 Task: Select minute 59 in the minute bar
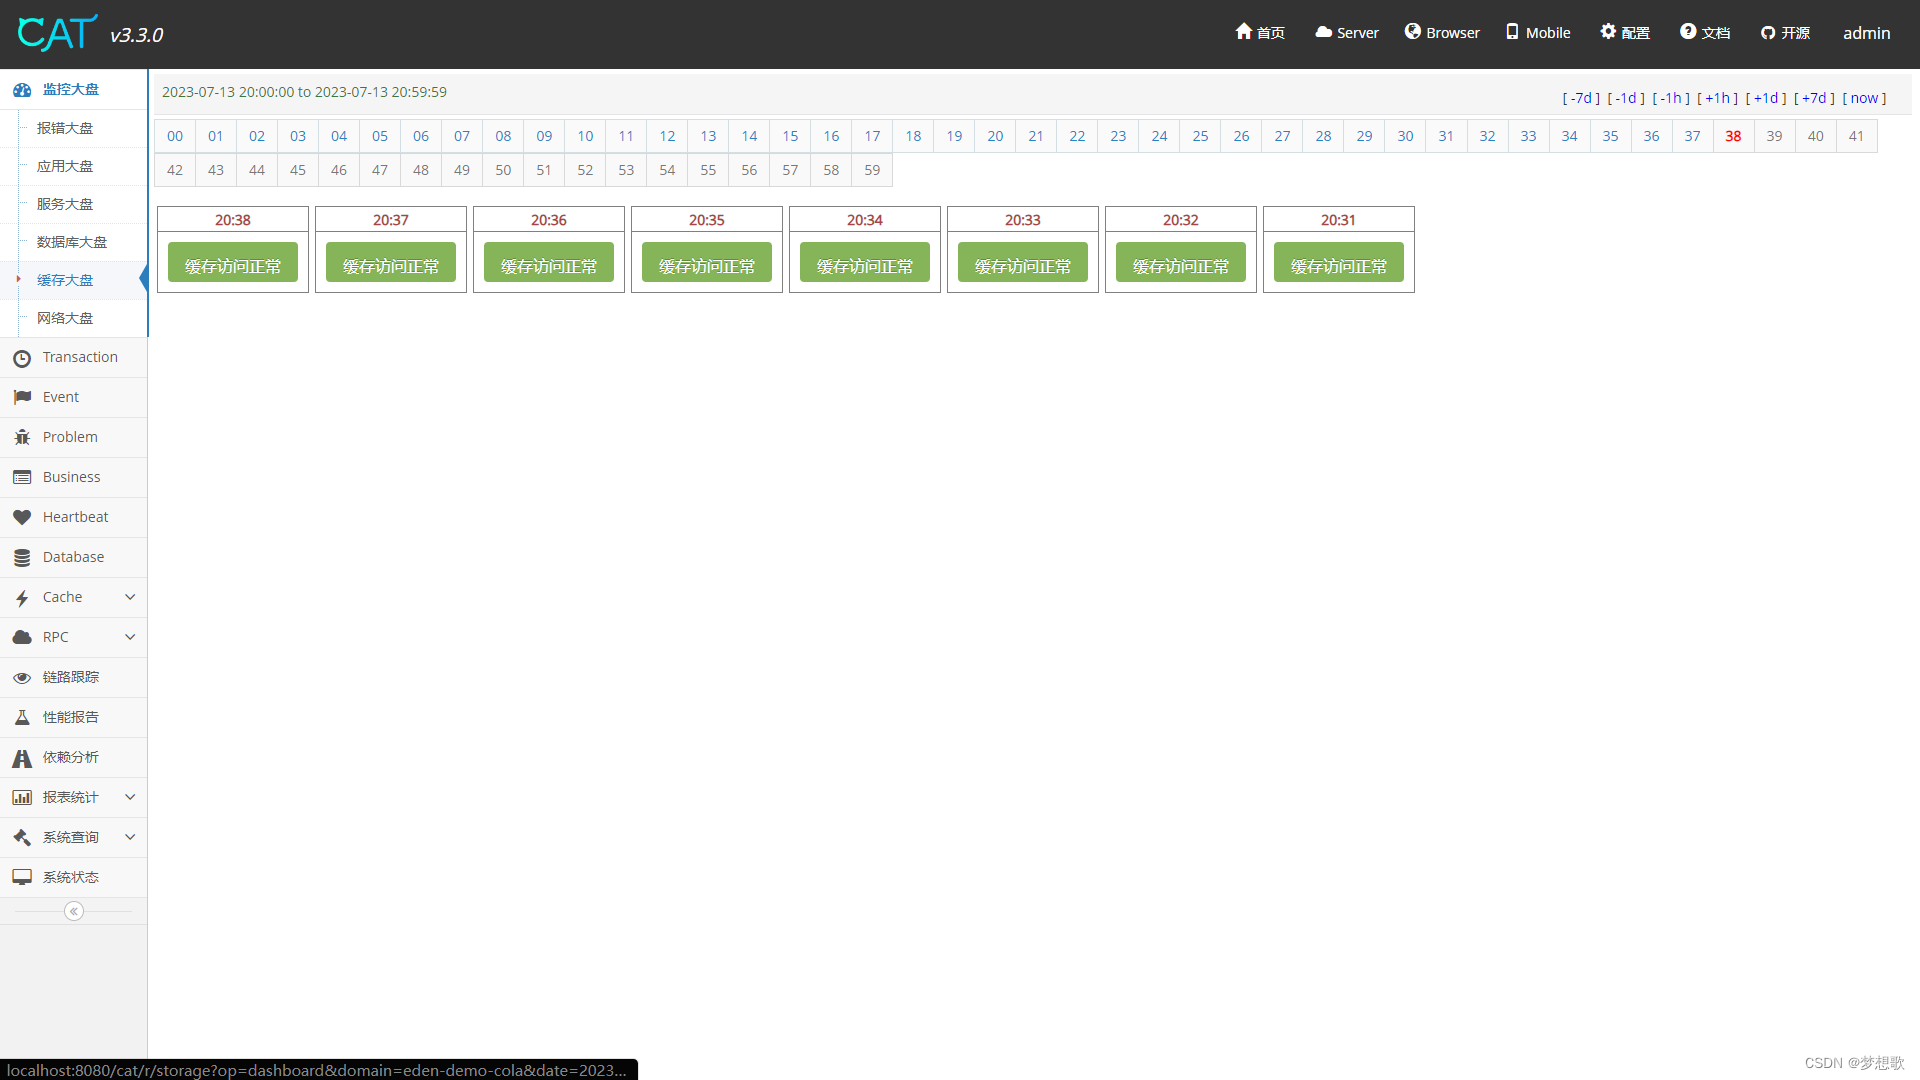point(872,170)
